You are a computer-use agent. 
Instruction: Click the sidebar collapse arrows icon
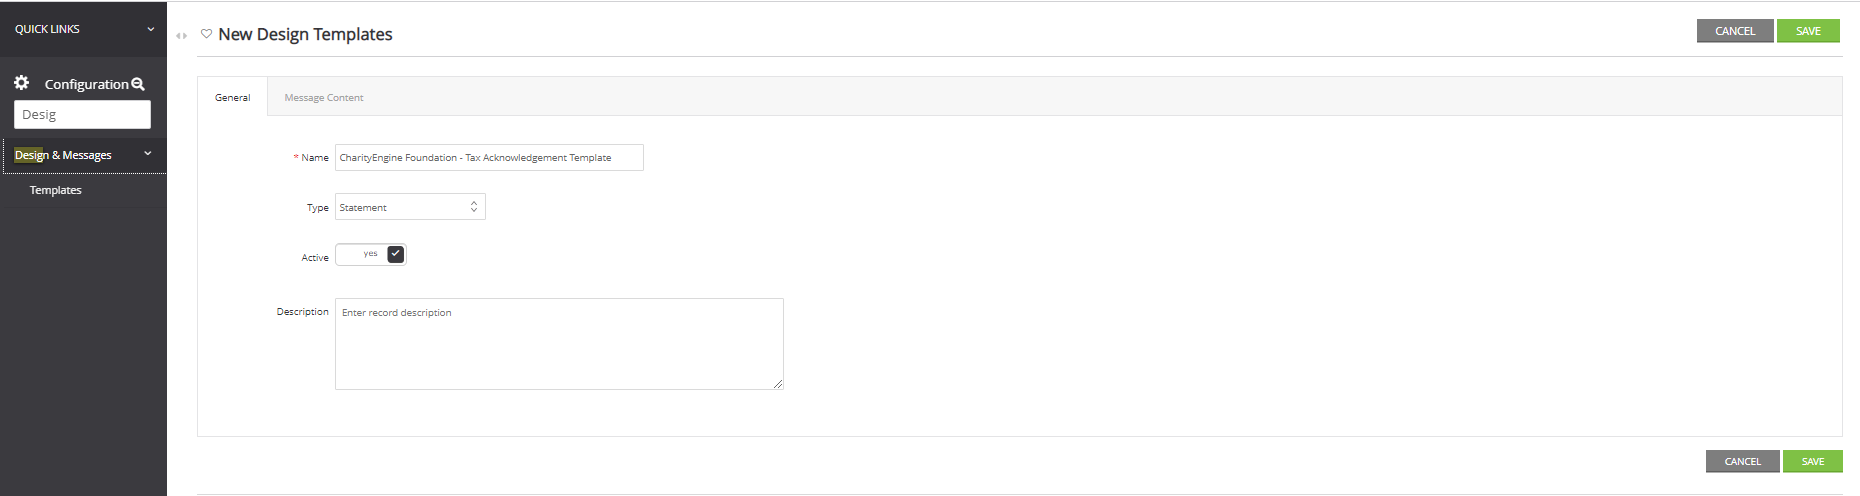[181, 35]
